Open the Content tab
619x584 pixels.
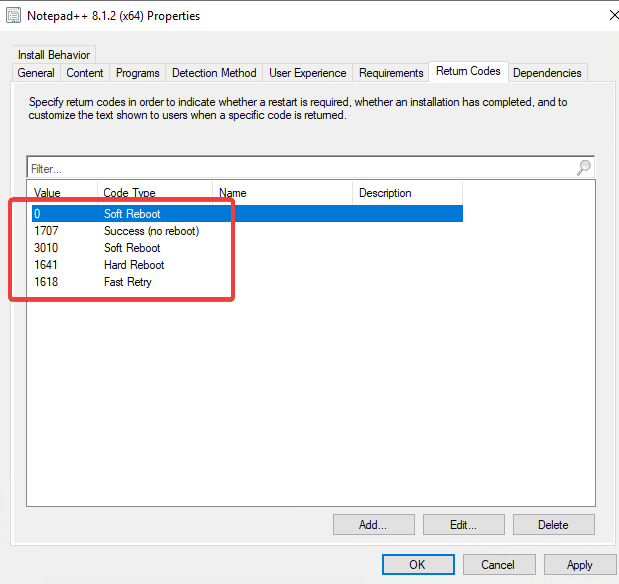pos(85,73)
